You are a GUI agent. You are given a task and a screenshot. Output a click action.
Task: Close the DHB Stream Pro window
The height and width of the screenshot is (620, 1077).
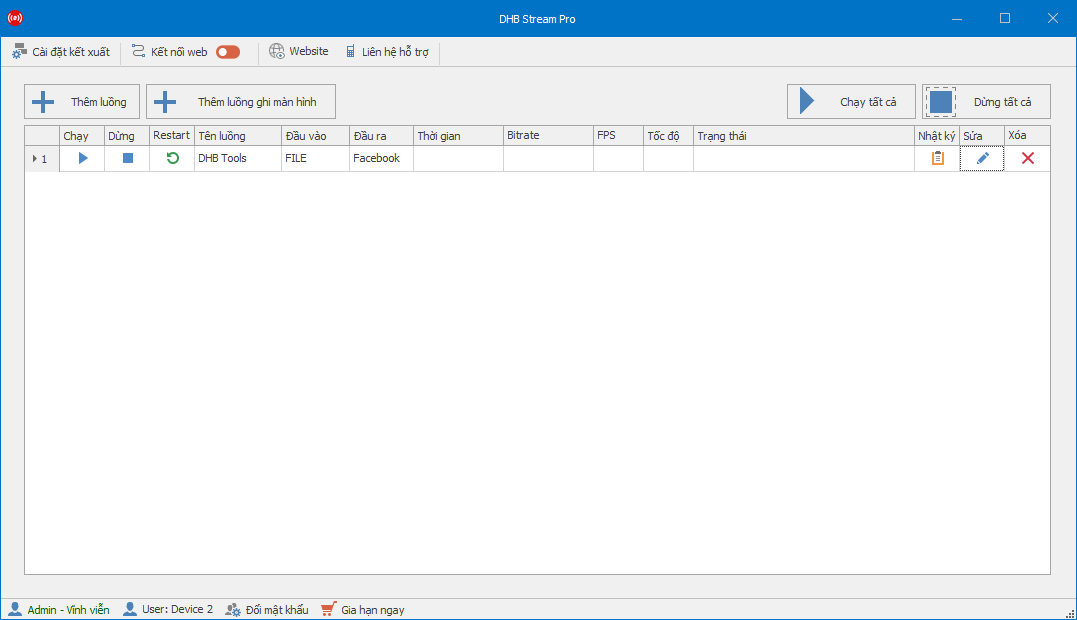click(1052, 19)
